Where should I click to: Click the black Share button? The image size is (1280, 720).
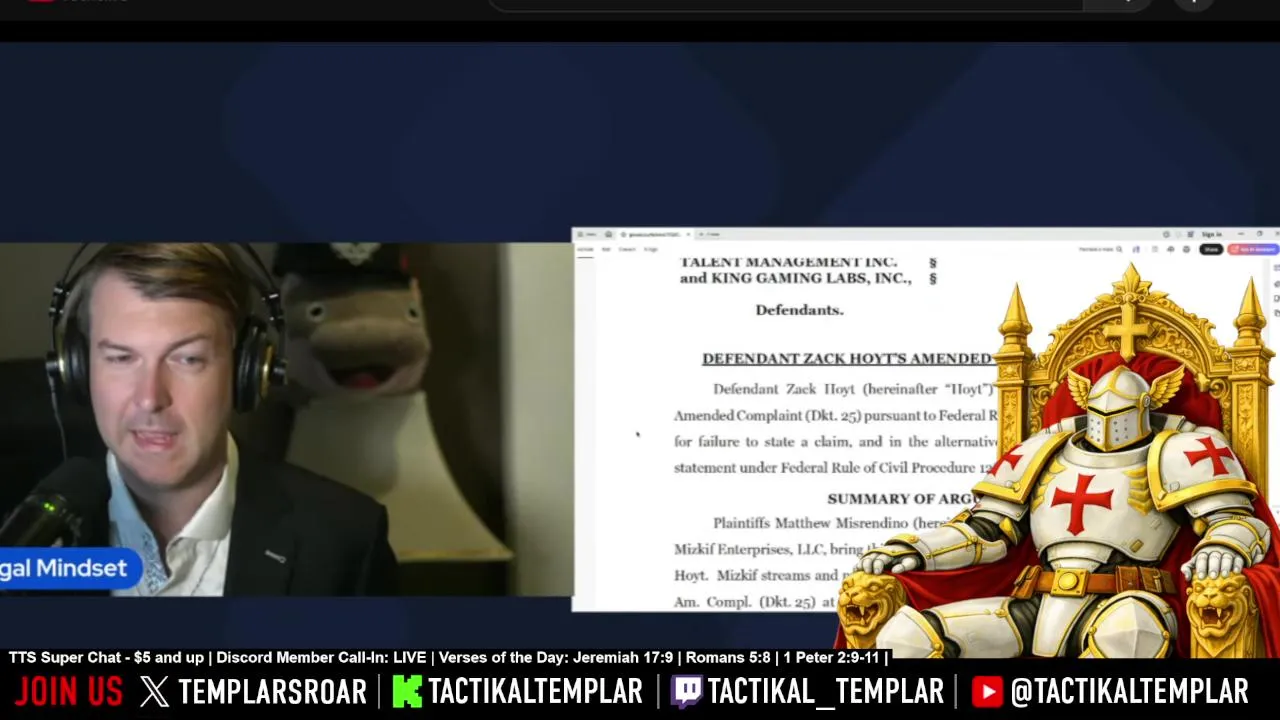pyautogui.click(x=1211, y=249)
